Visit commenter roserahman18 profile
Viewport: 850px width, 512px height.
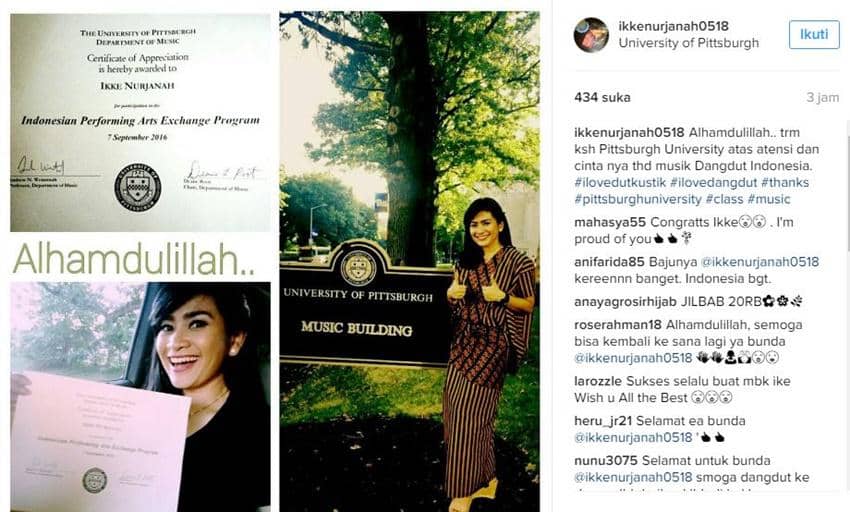(618, 325)
